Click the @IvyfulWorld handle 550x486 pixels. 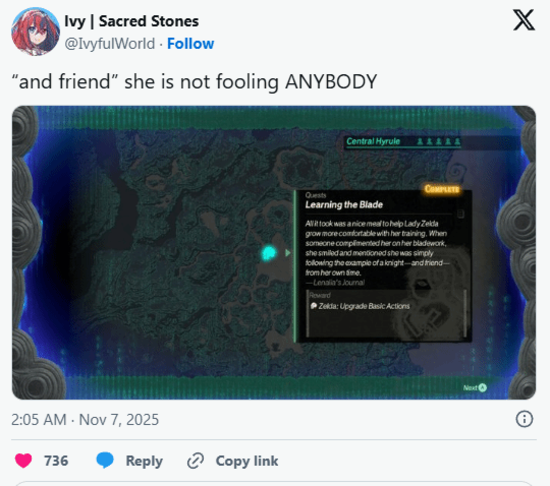(109, 44)
